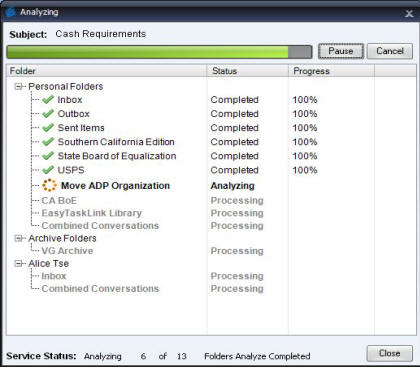This screenshot has height=367, width=420.
Task: Select the EasyTaskLink Library folder
Action: point(92,213)
